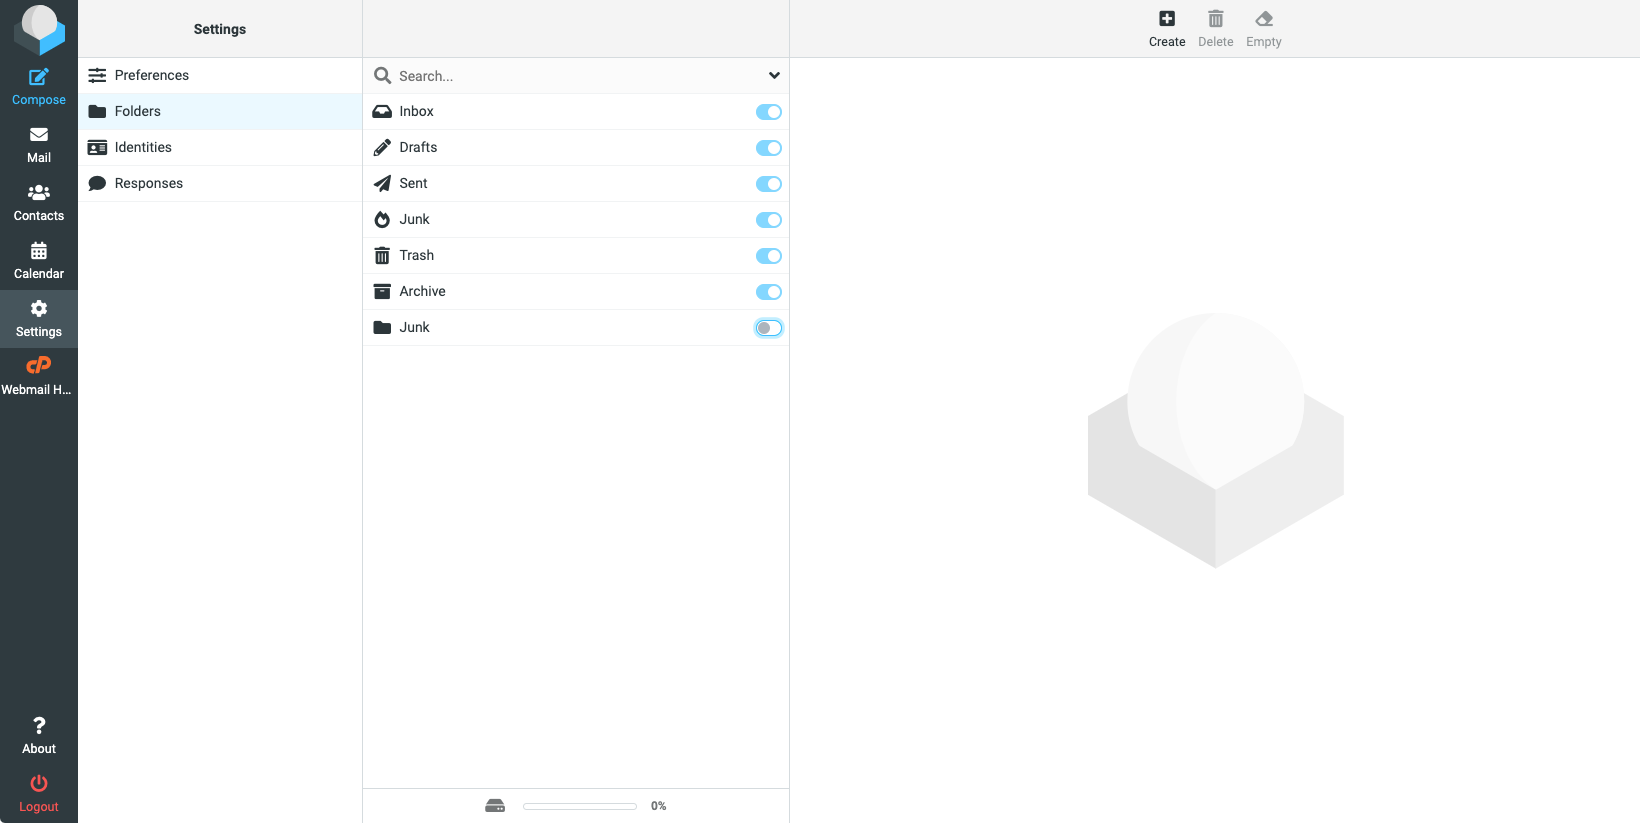Toggle the Trash folder subscription

click(x=769, y=256)
